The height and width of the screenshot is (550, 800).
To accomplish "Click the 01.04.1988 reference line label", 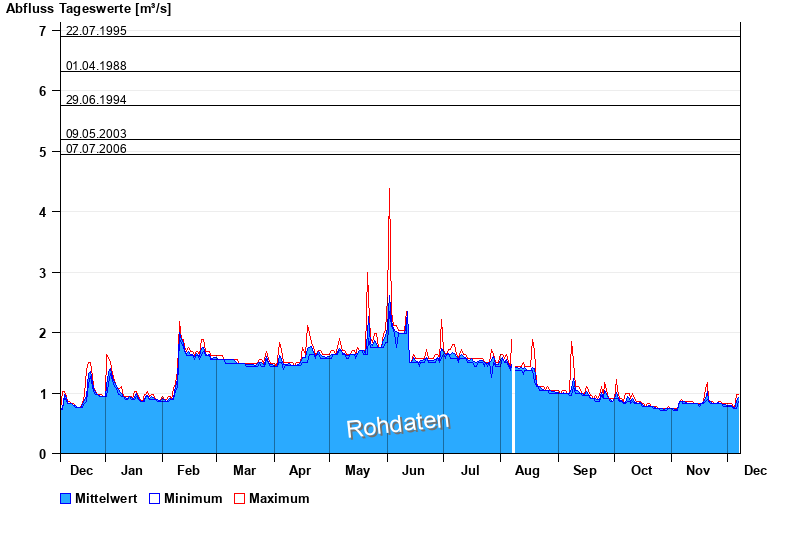I will pos(96,66).
